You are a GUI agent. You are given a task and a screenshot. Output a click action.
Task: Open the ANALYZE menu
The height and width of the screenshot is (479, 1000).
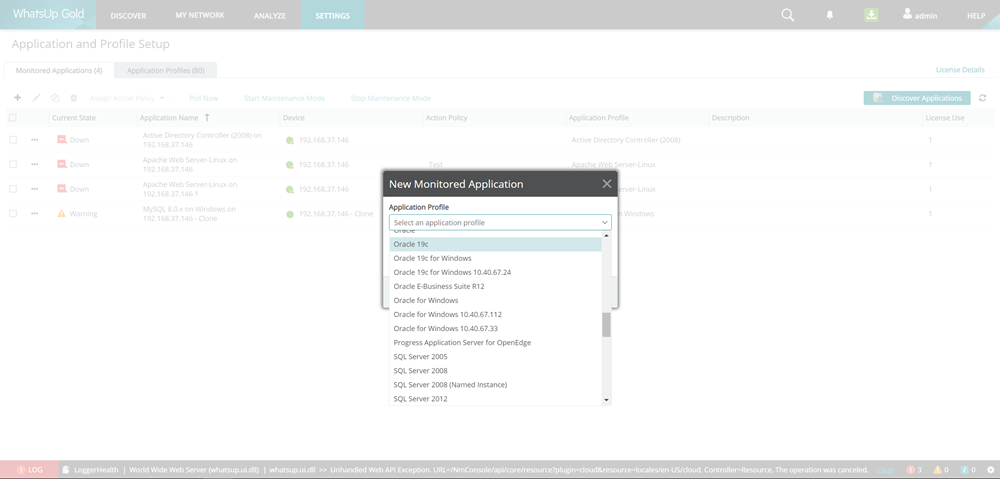click(x=270, y=15)
